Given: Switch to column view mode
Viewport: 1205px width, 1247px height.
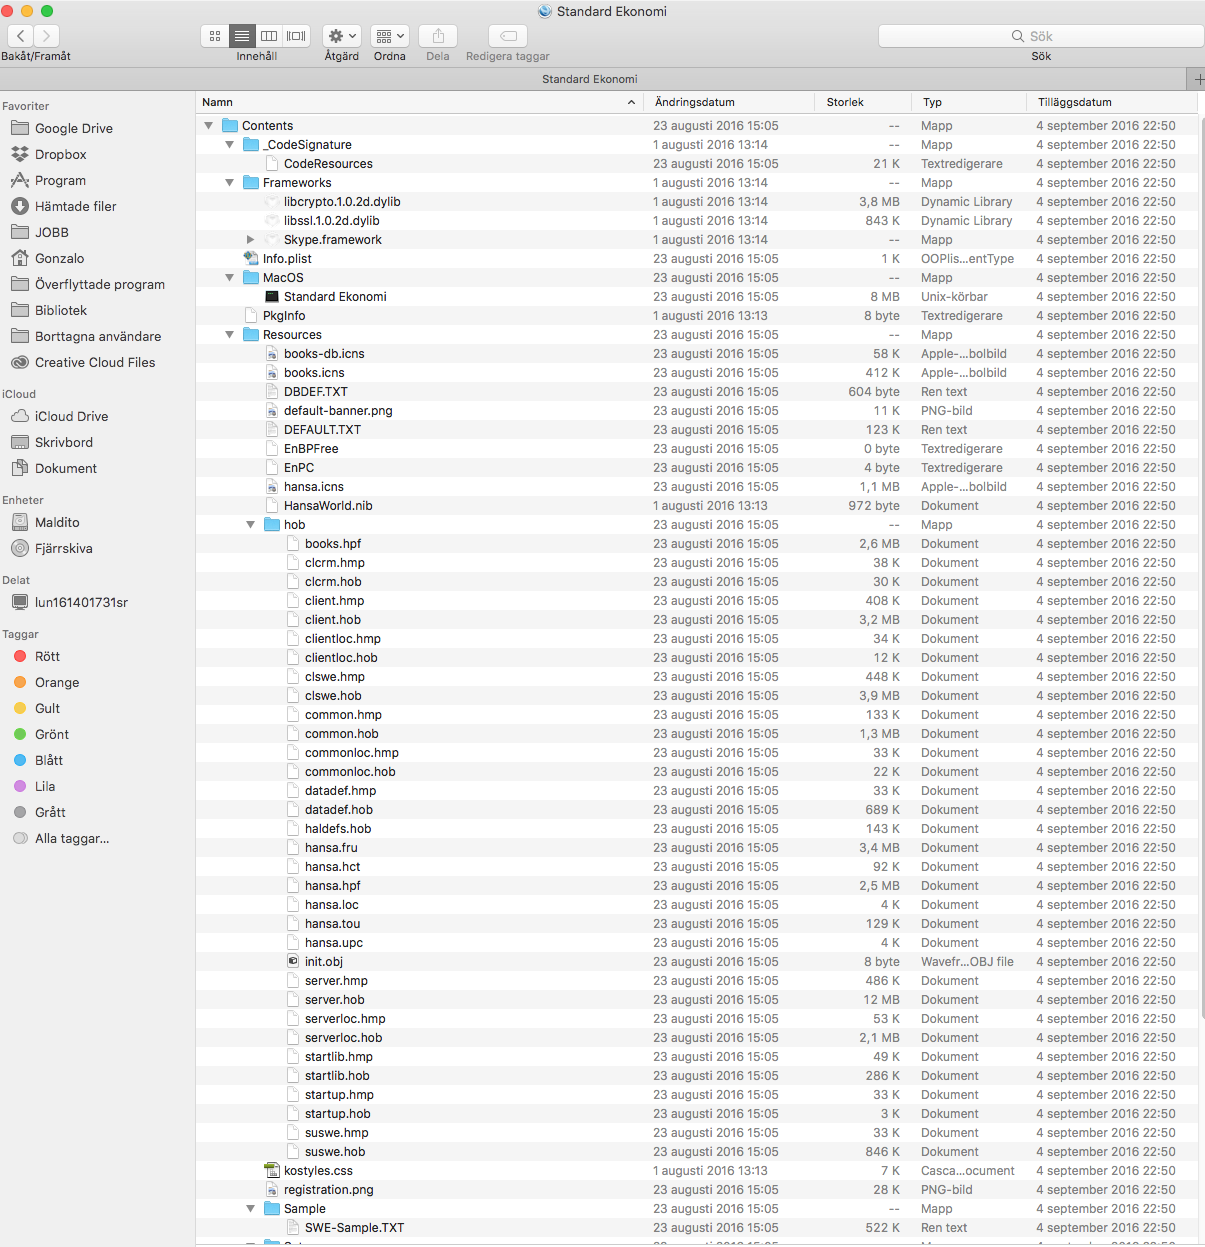Looking at the screenshot, I should click(269, 36).
